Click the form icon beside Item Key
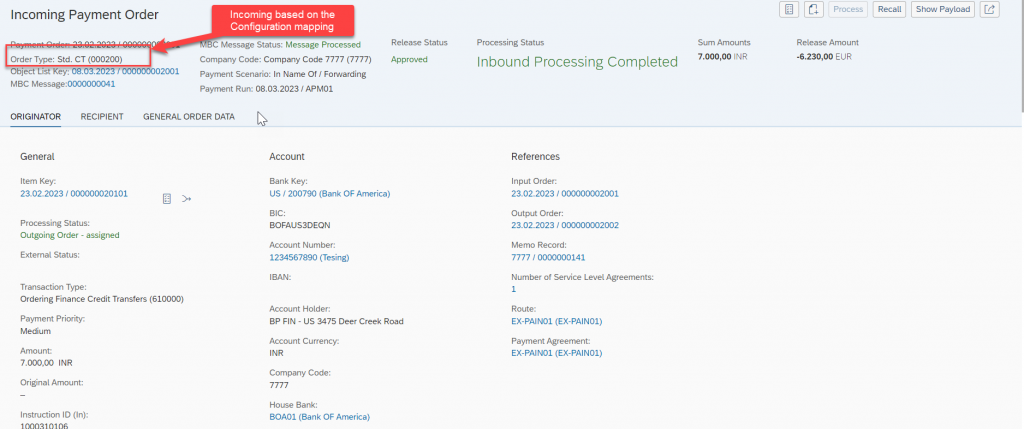This screenshot has width=1024, height=429. click(167, 199)
